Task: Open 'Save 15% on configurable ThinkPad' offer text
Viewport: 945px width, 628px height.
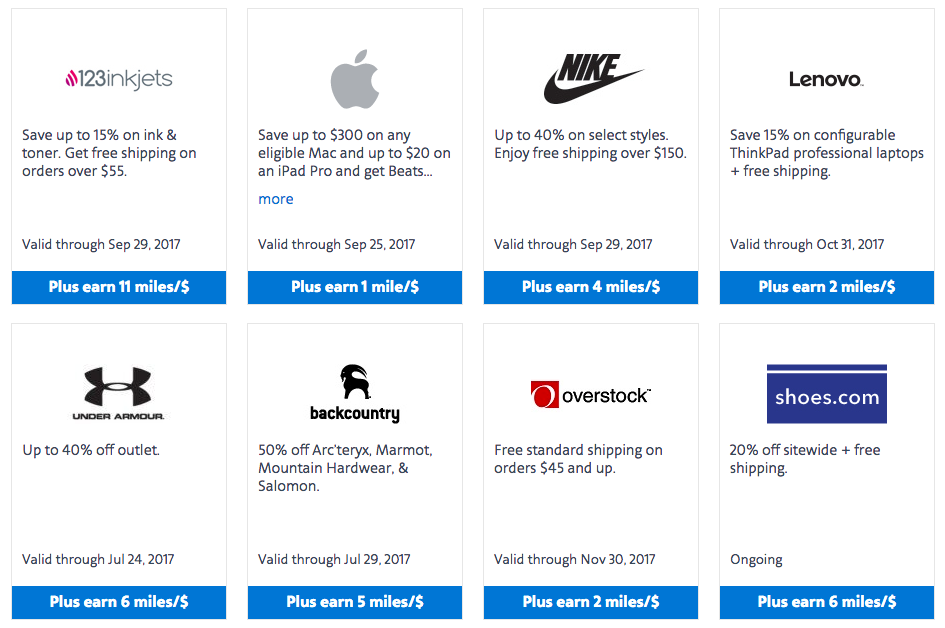Action: pos(826,153)
